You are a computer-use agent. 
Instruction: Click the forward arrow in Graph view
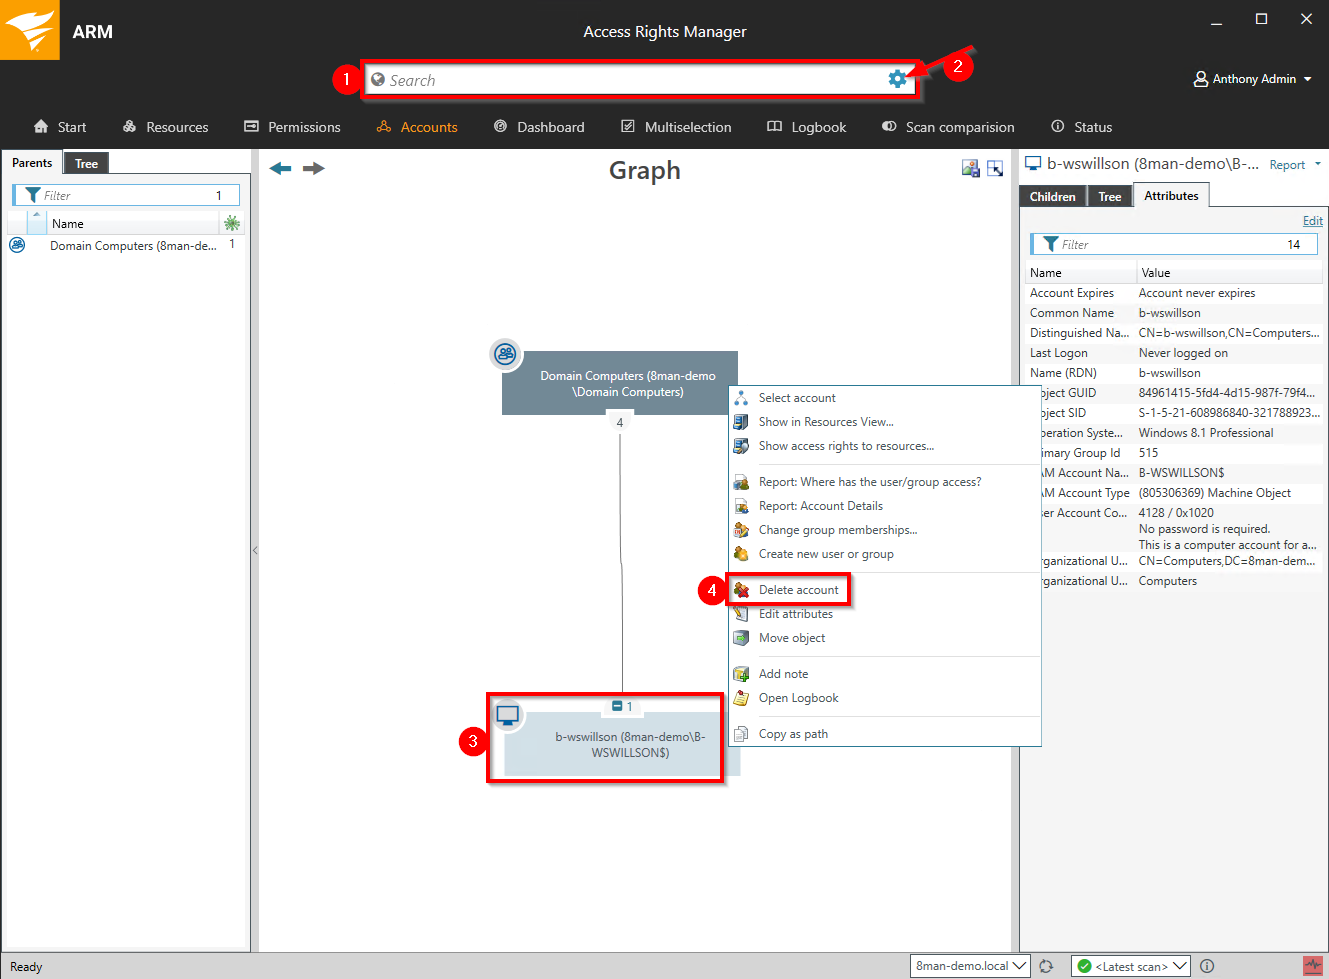tap(314, 168)
